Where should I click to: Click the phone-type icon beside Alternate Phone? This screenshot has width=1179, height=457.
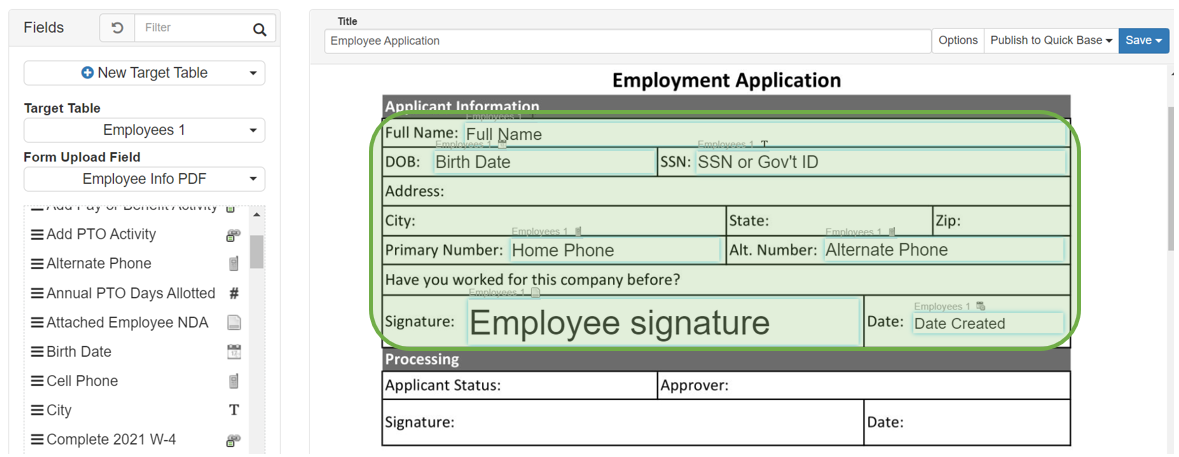click(x=234, y=264)
